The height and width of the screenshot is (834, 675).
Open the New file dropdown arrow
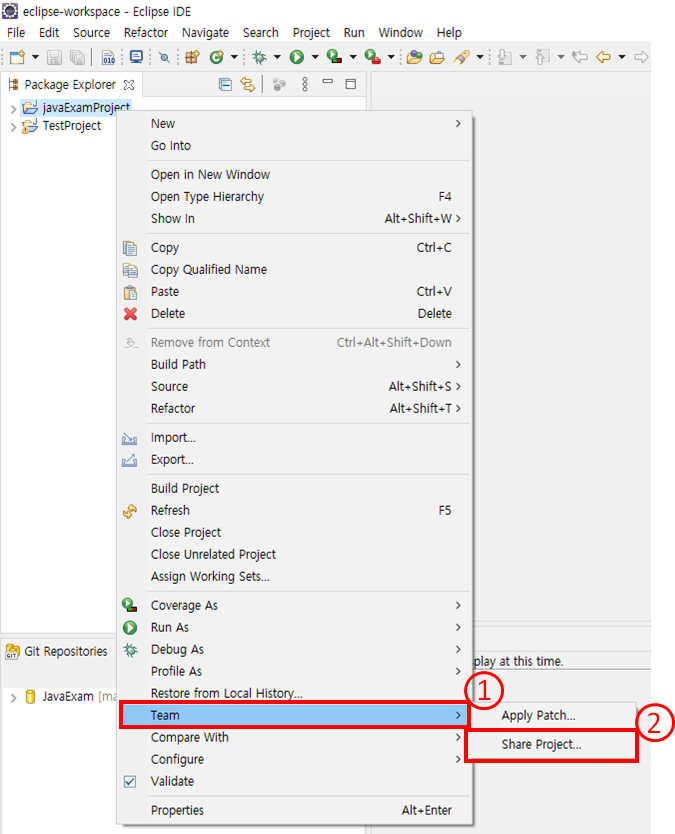pyautogui.click(x=35, y=57)
